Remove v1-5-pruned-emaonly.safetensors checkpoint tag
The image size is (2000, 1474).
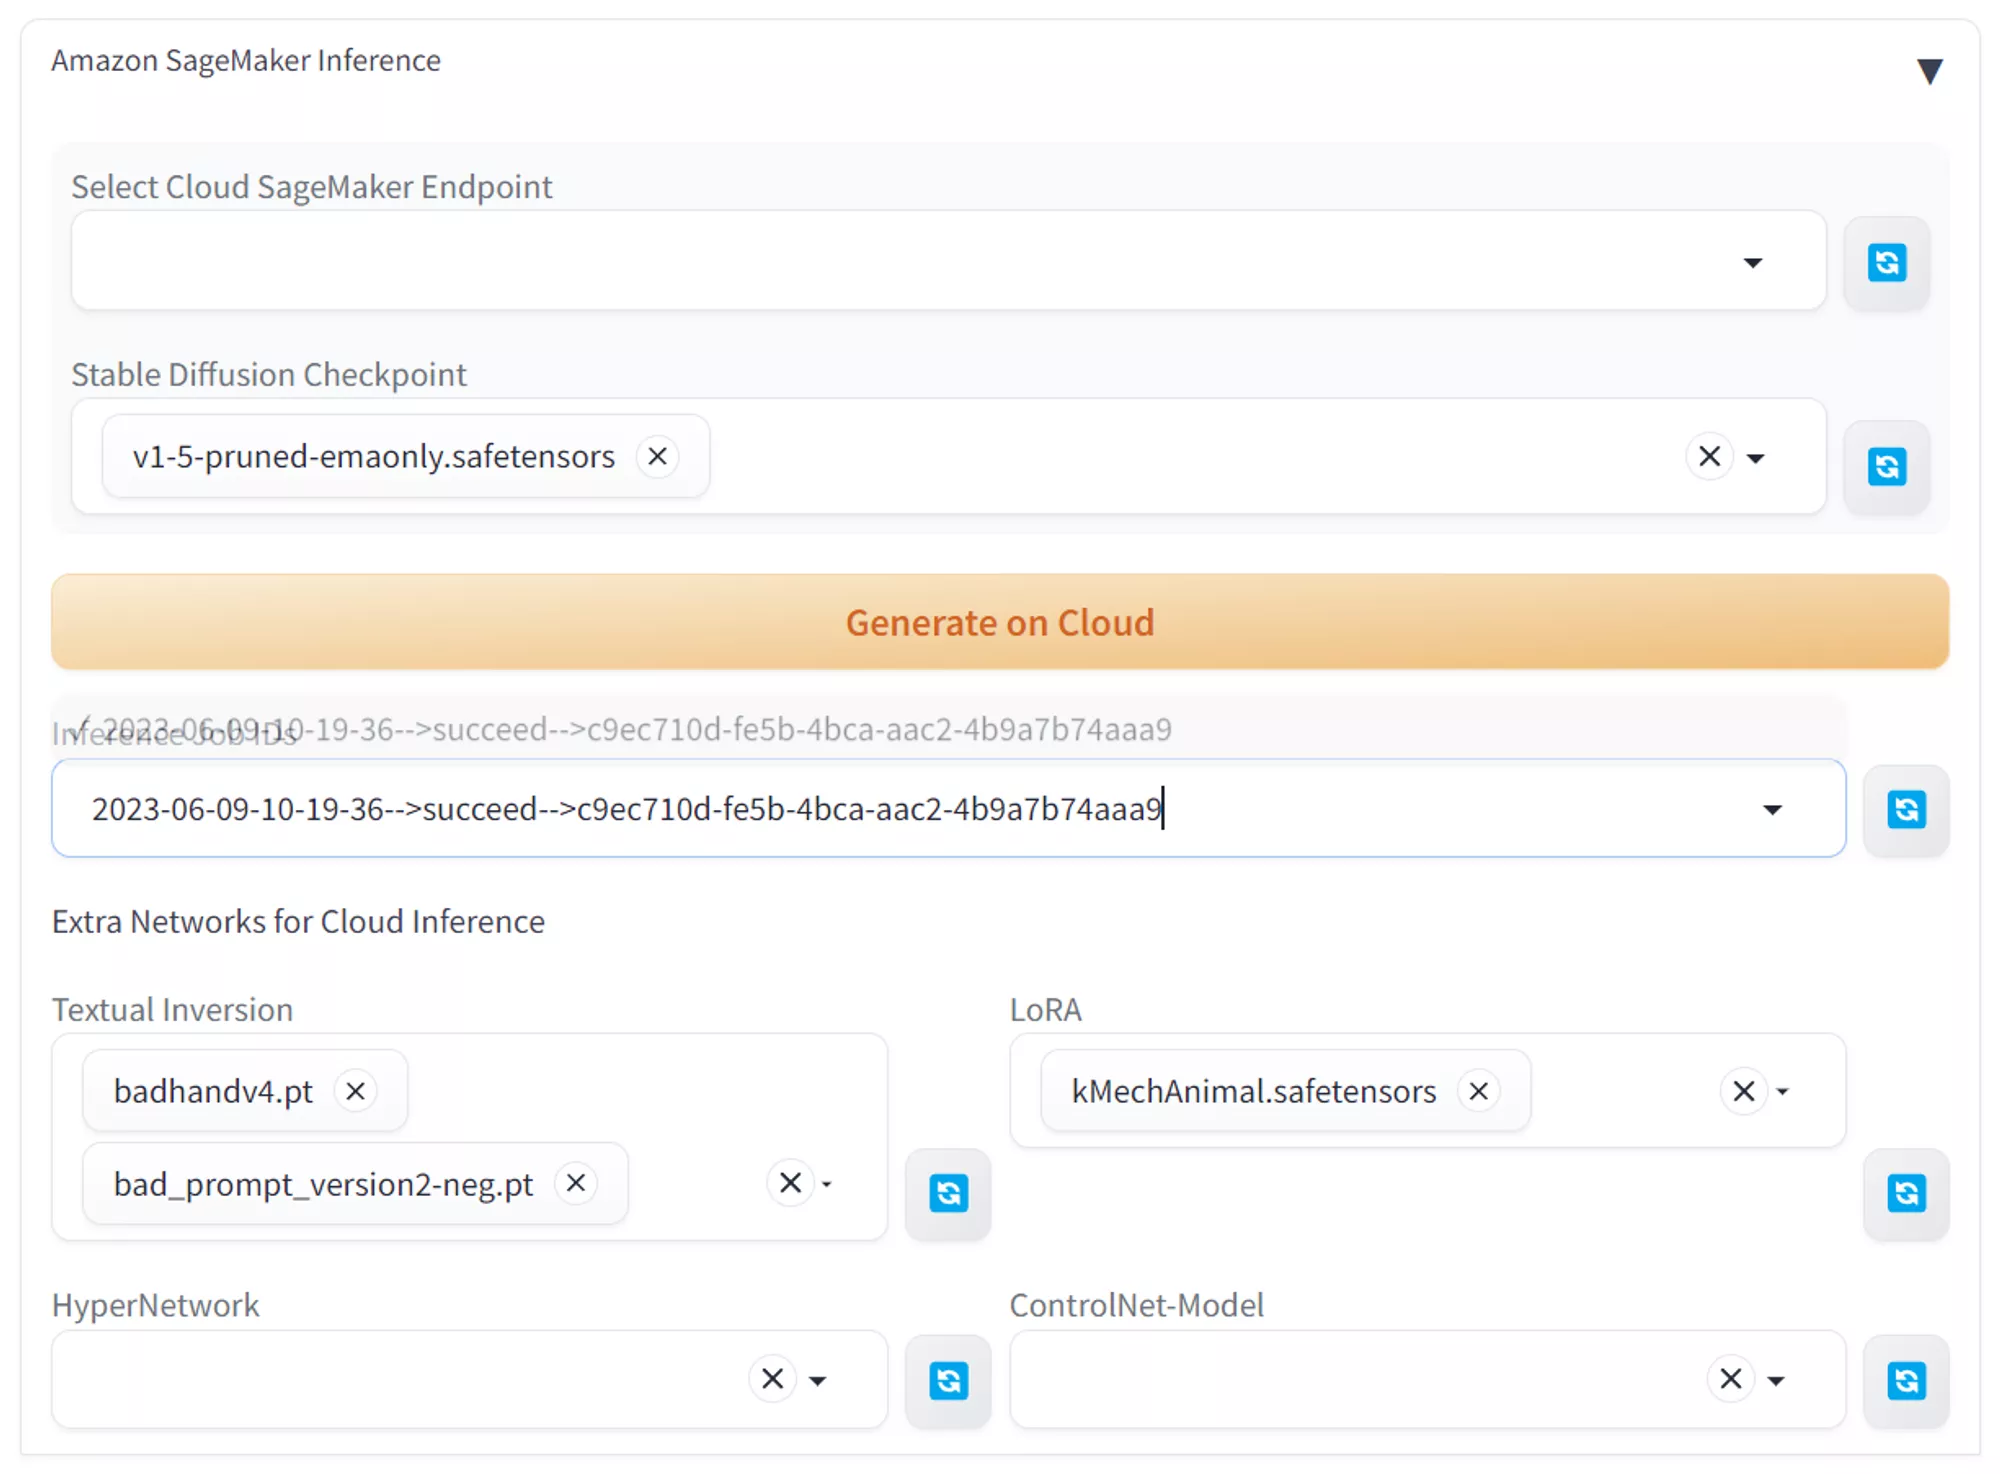point(657,456)
